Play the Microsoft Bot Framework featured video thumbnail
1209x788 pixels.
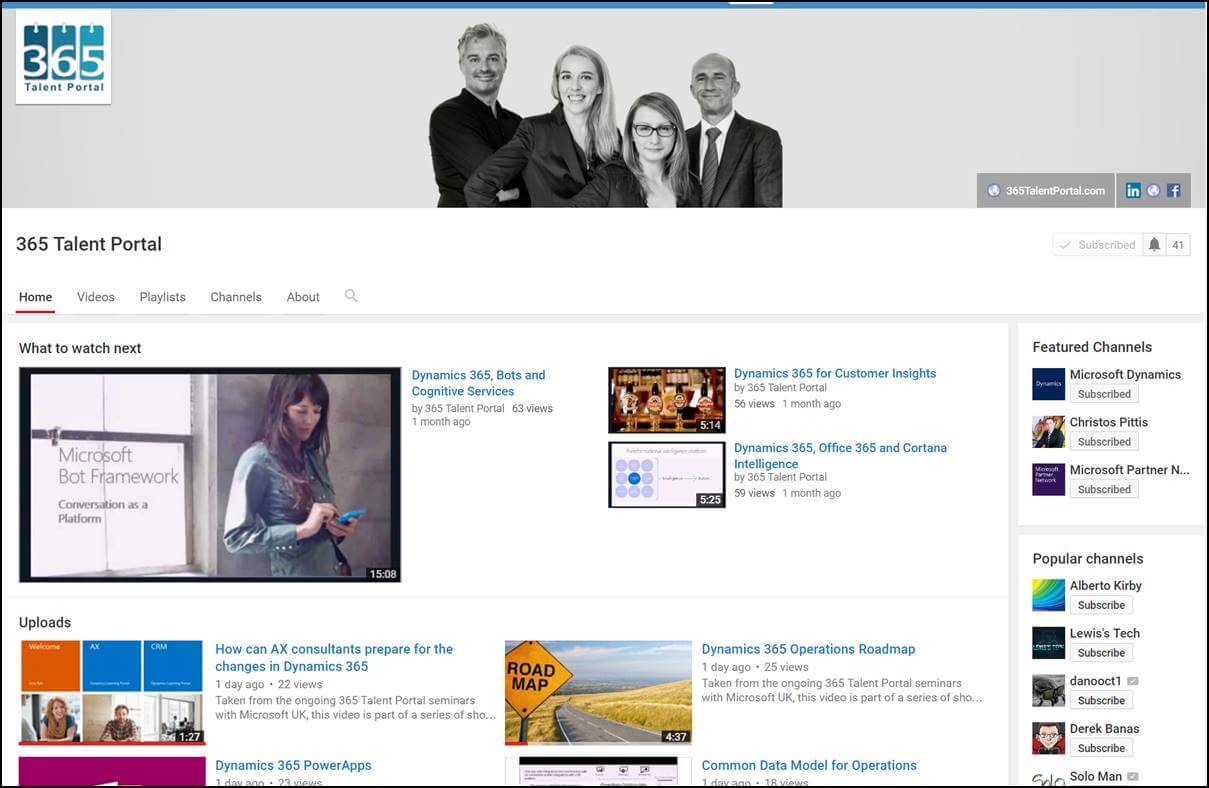pos(210,475)
